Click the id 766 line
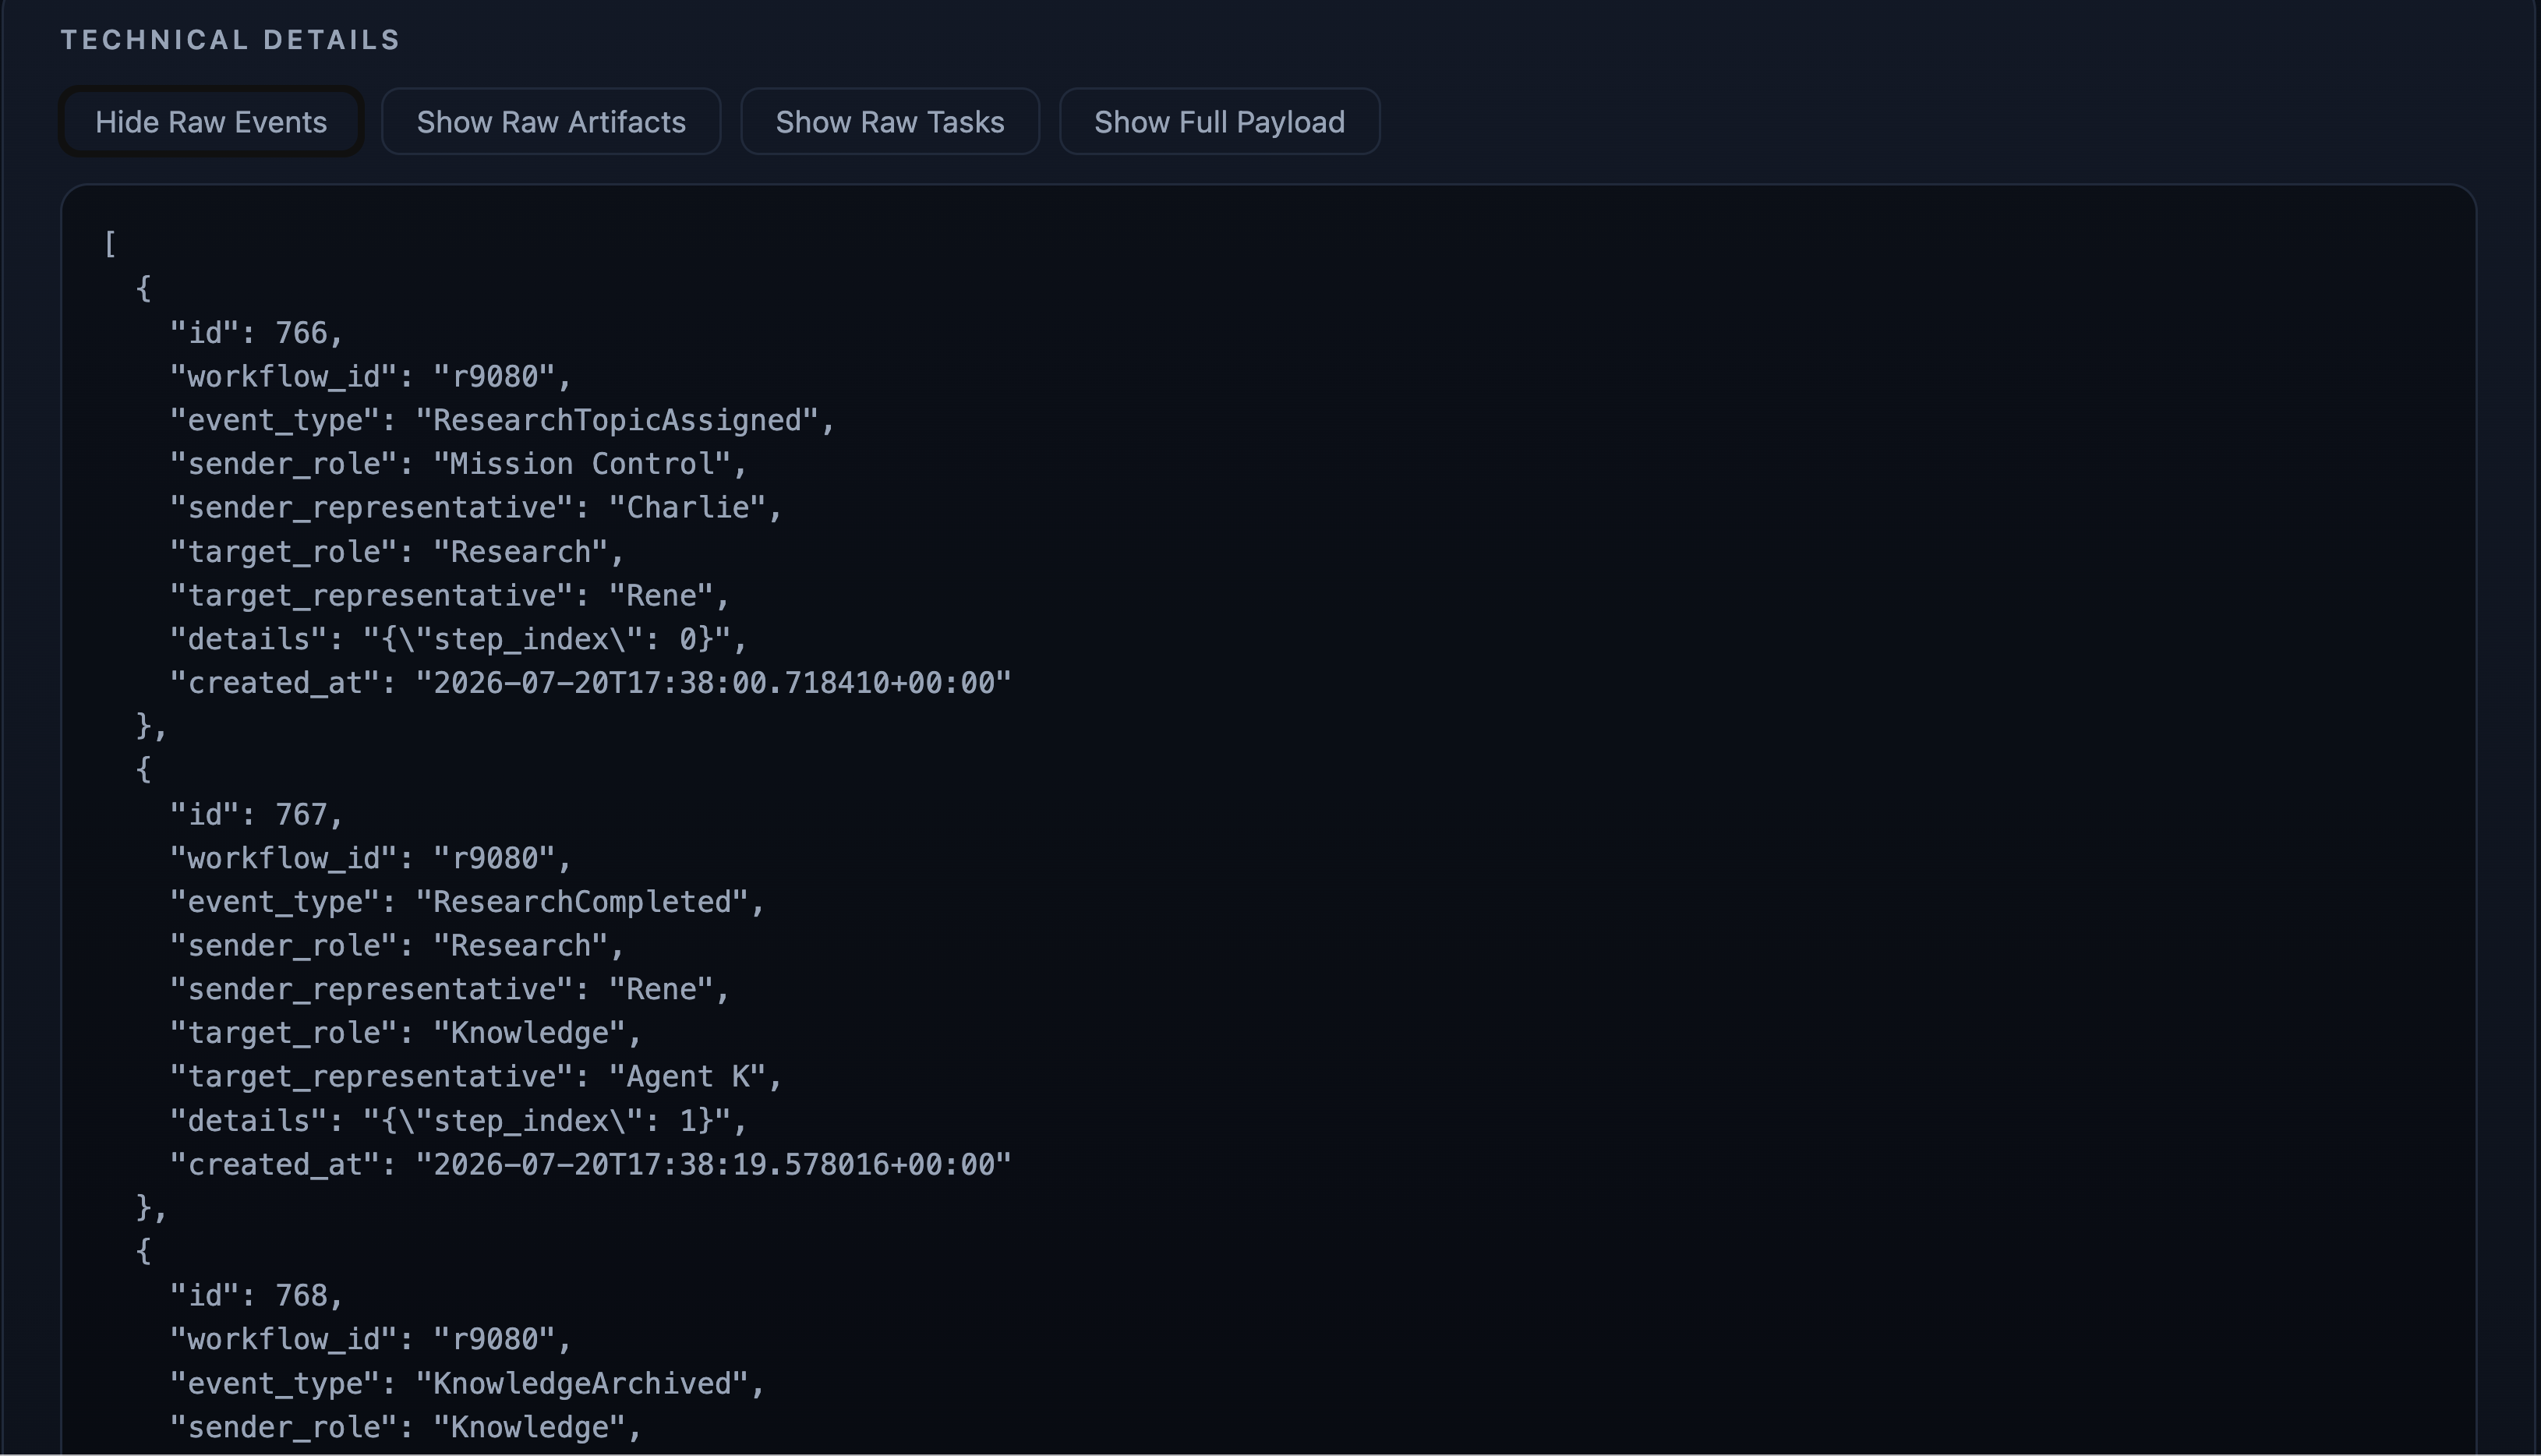Screen dimensions: 2541x1456 tap(256, 333)
